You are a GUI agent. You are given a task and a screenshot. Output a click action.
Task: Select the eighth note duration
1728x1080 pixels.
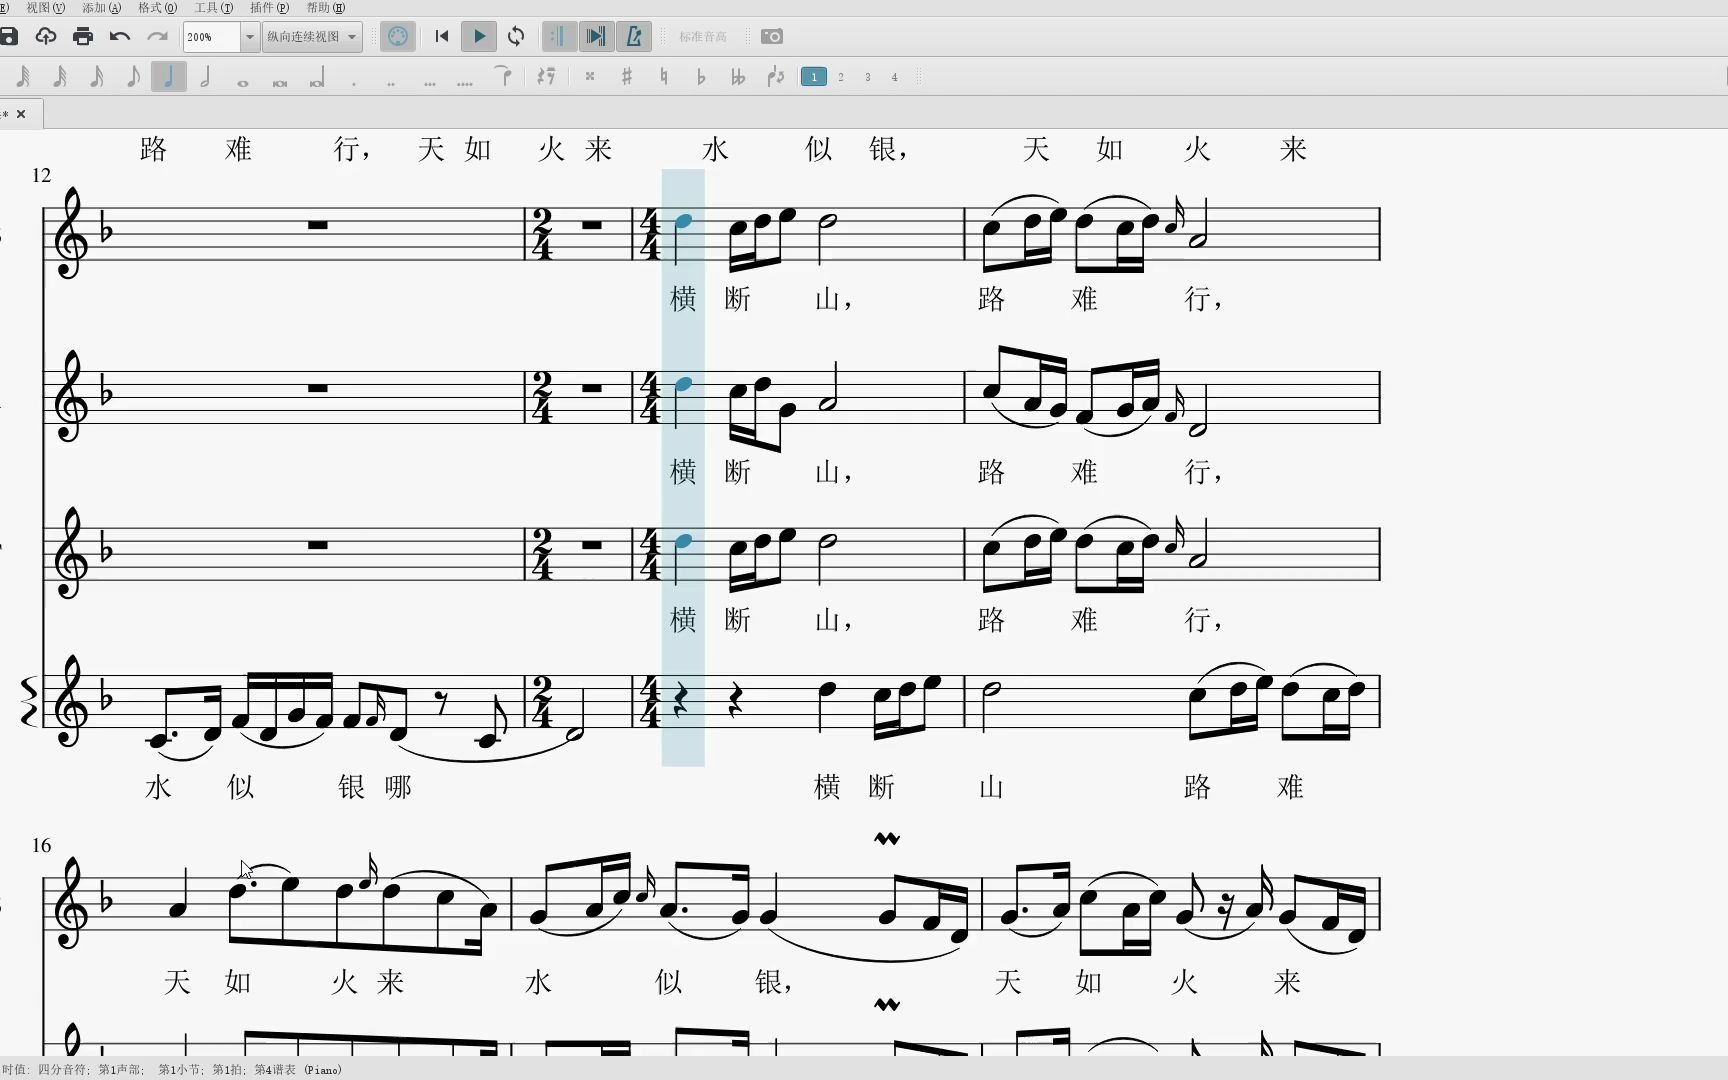pyautogui.click(x=133, y=77)
